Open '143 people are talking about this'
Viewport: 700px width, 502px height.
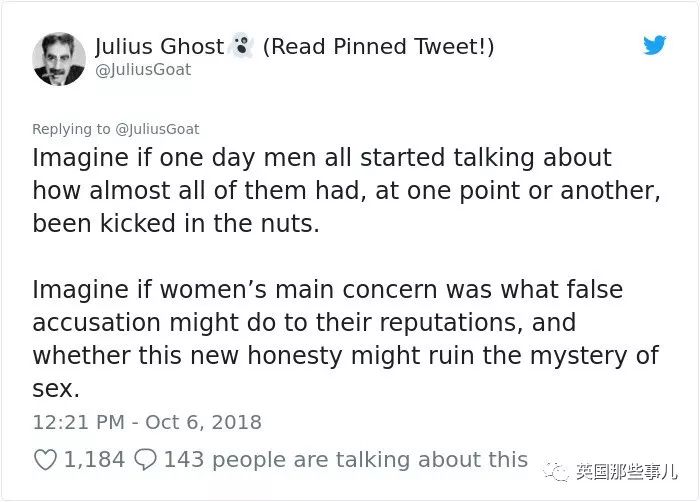(x=346, y=460)
